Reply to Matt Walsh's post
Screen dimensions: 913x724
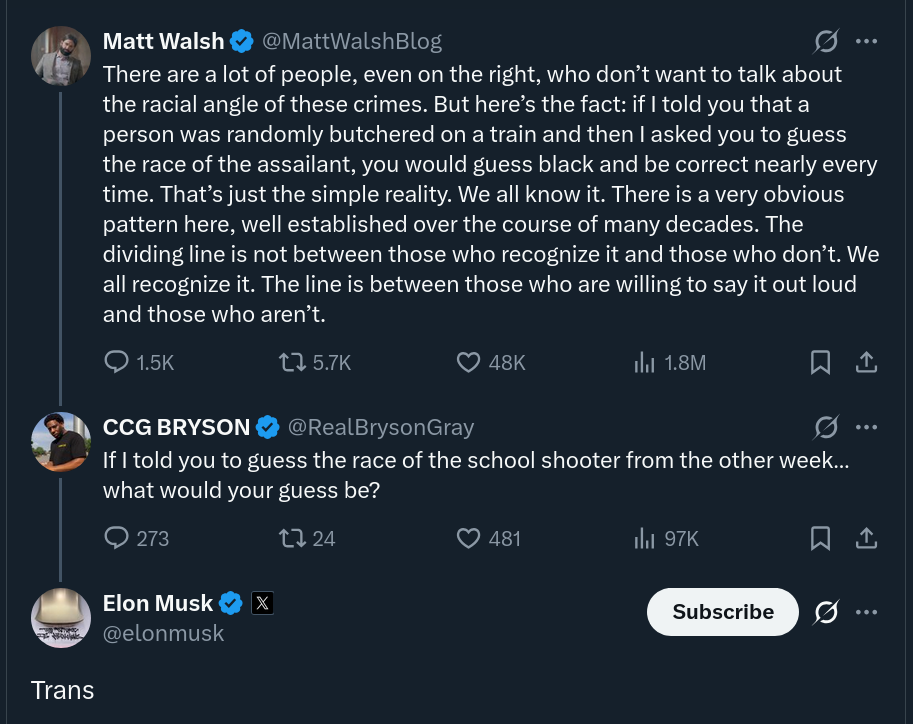tap(118, 363)
